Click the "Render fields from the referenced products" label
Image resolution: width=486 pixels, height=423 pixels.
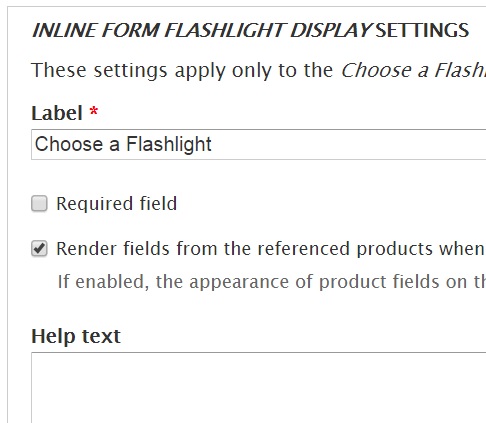270,249
